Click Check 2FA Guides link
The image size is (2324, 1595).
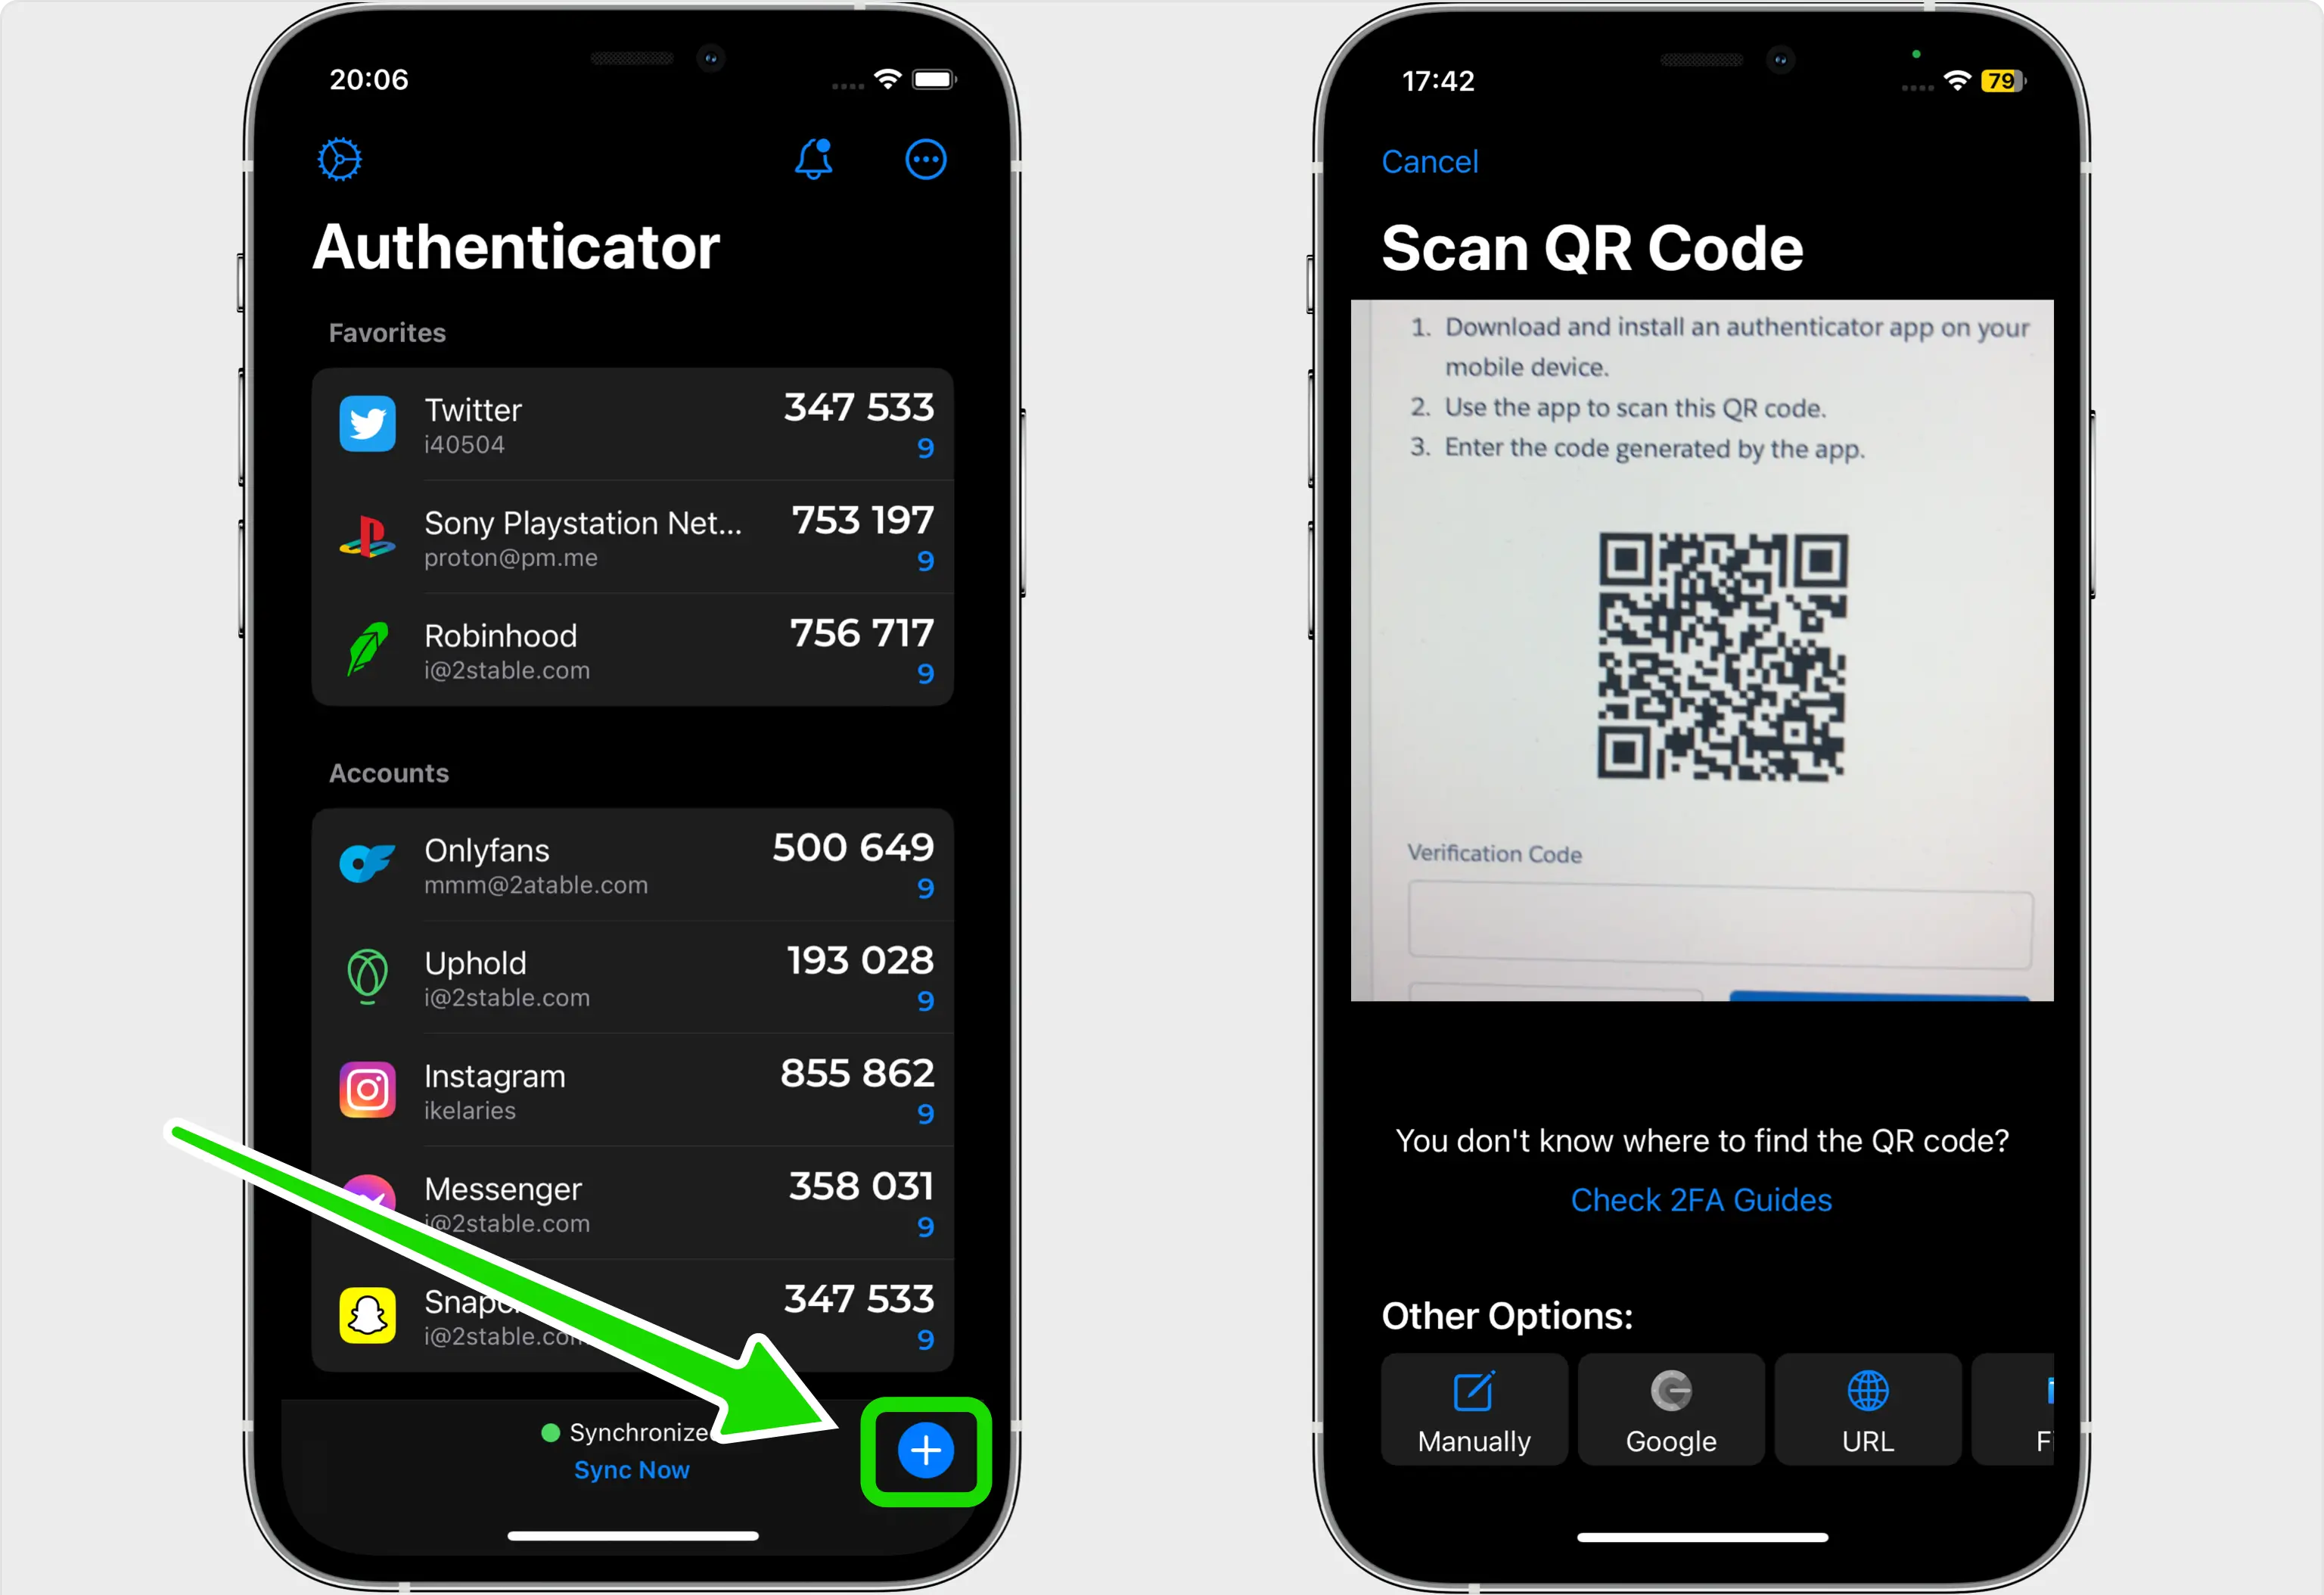pyautogui.click(x=1702, y=1201)
